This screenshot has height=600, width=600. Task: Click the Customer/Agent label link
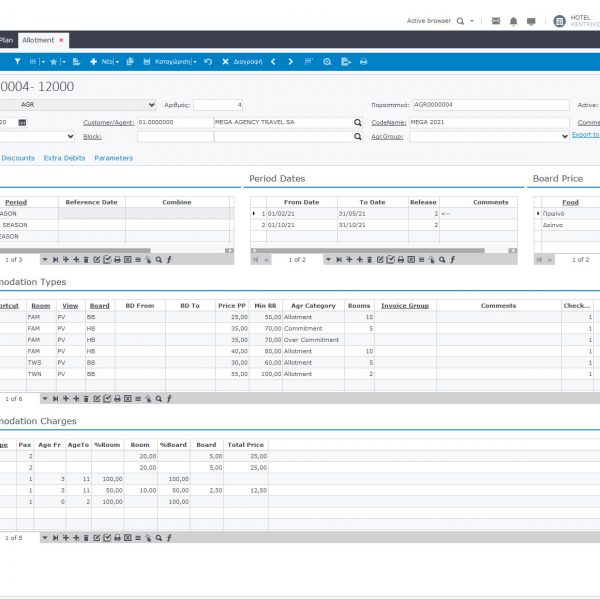(109, 122)
